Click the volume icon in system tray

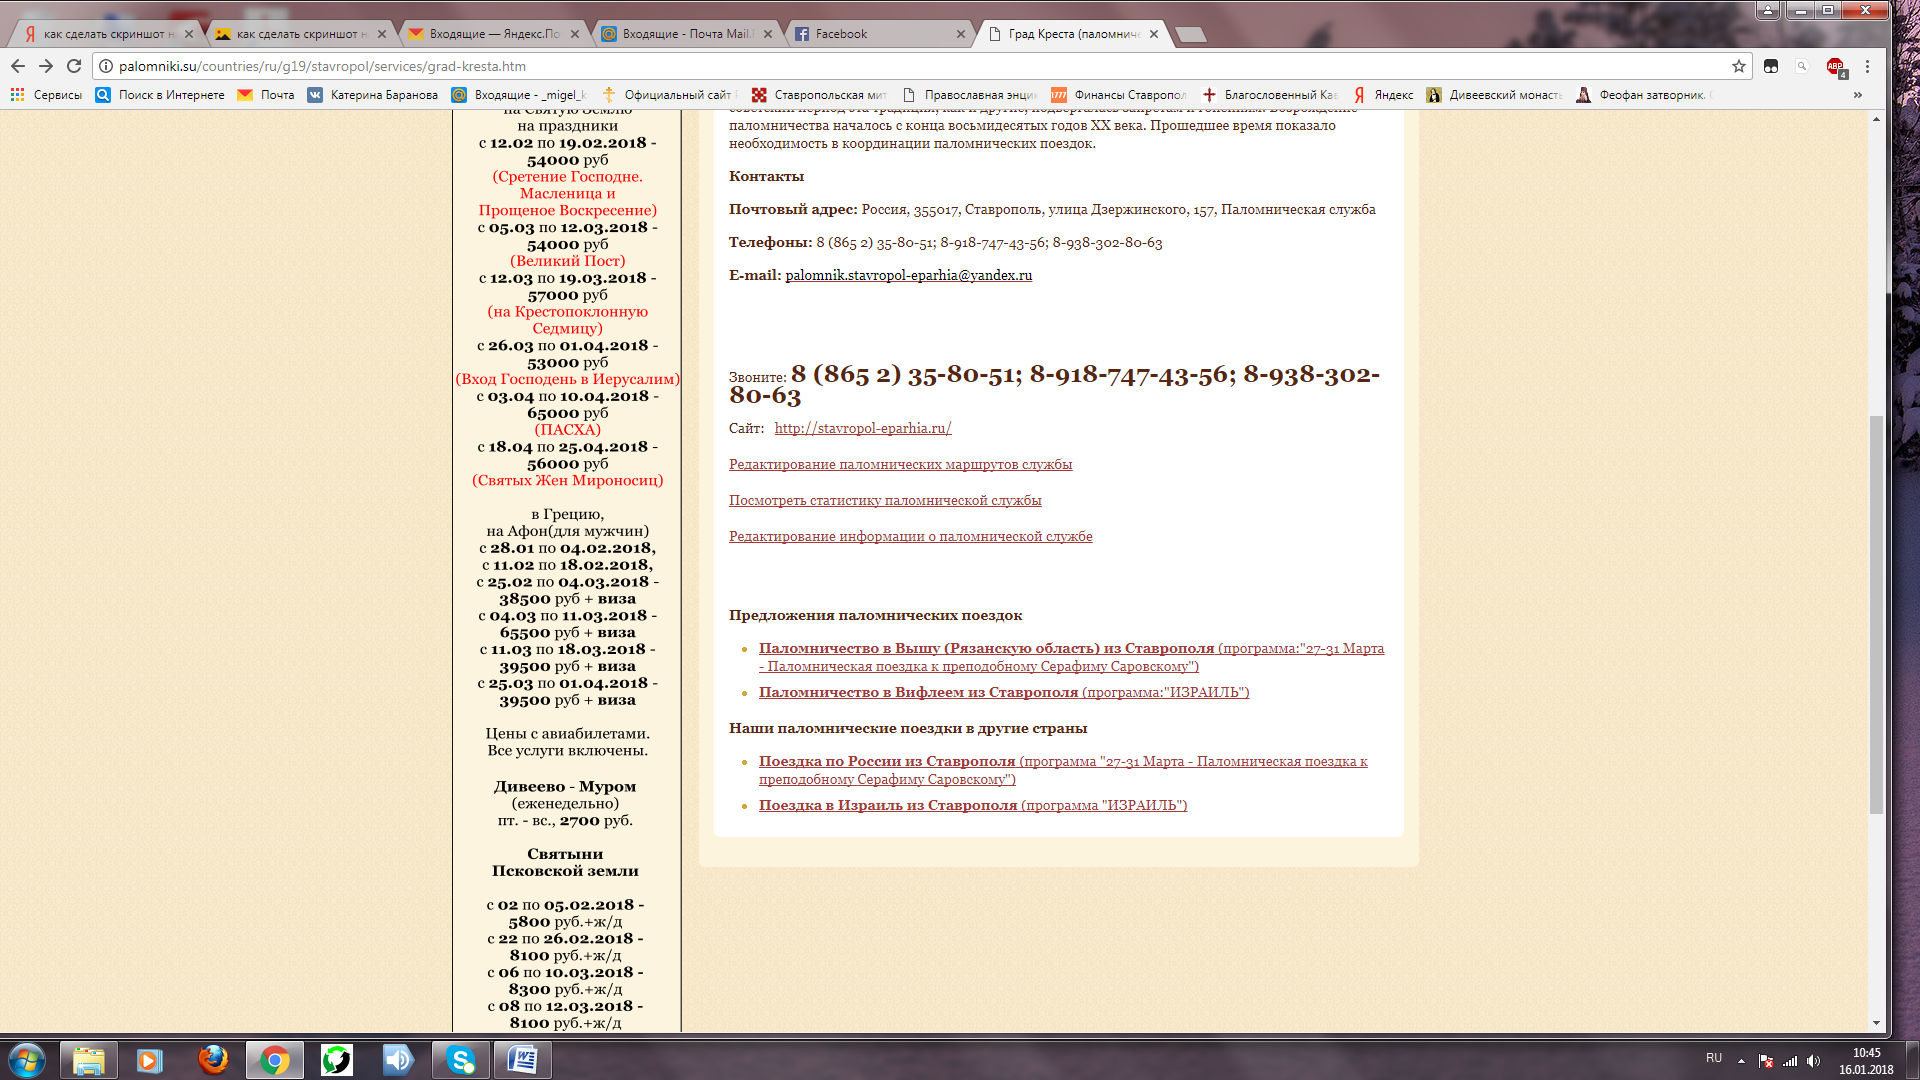coord(1814,1061)
